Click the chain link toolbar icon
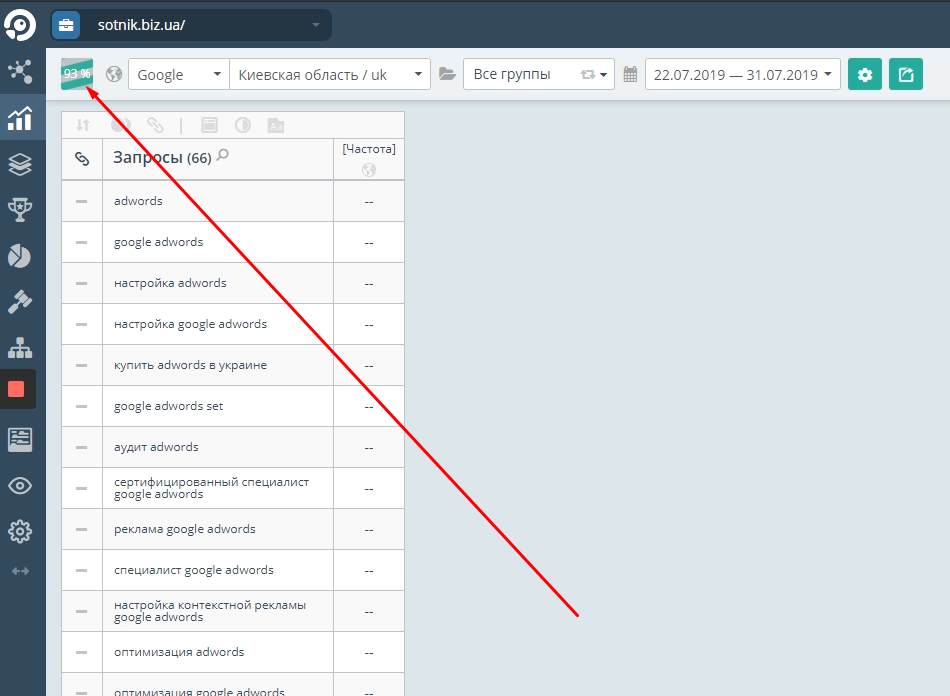The image size is (950, 696). click(155, 125)
